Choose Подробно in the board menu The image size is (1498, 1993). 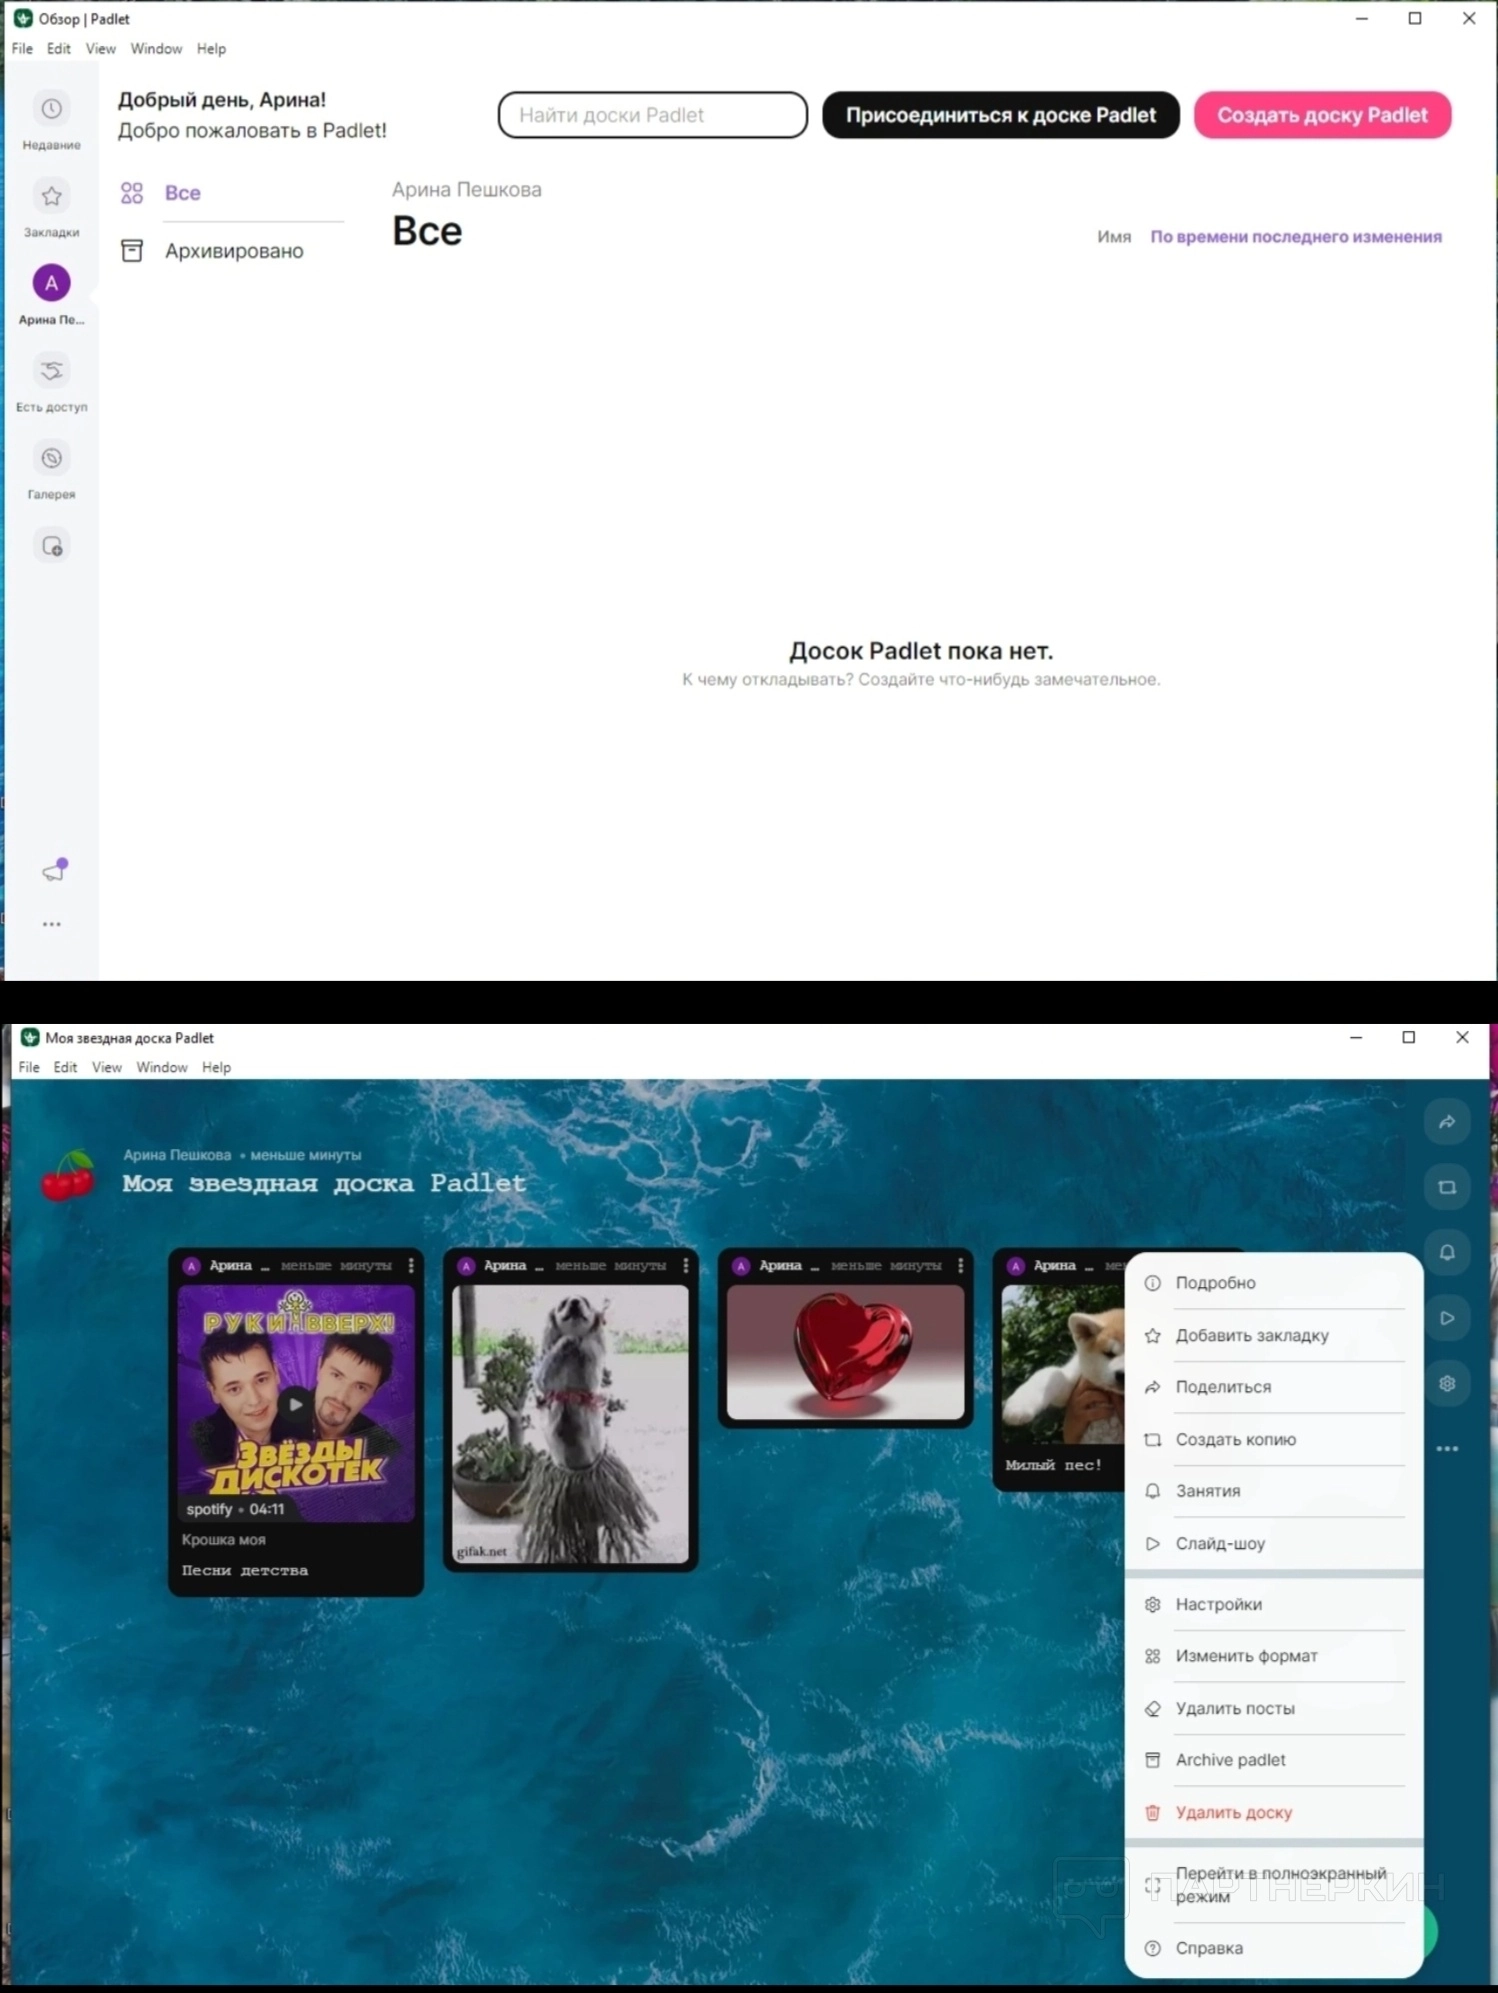click(x=1274, y=1283)
